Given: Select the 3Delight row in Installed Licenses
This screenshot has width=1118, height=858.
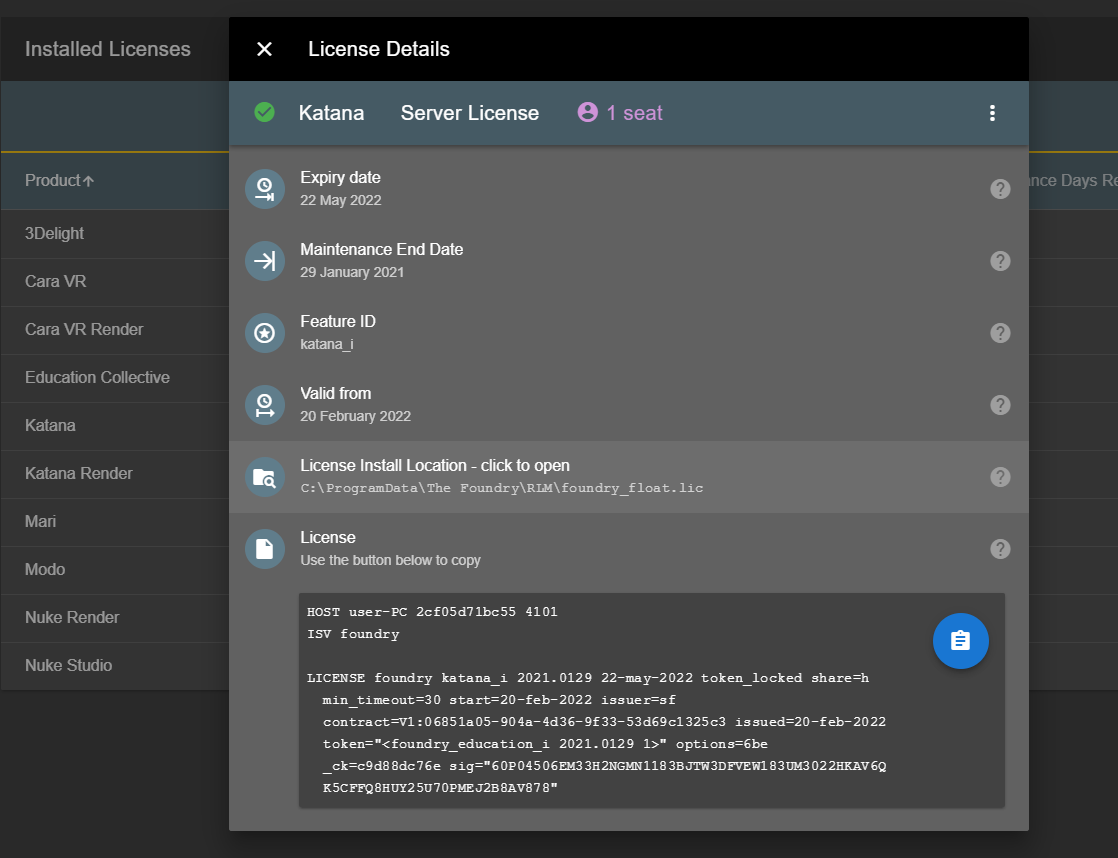Looking at the screenshot, I should tap(115, 234).
